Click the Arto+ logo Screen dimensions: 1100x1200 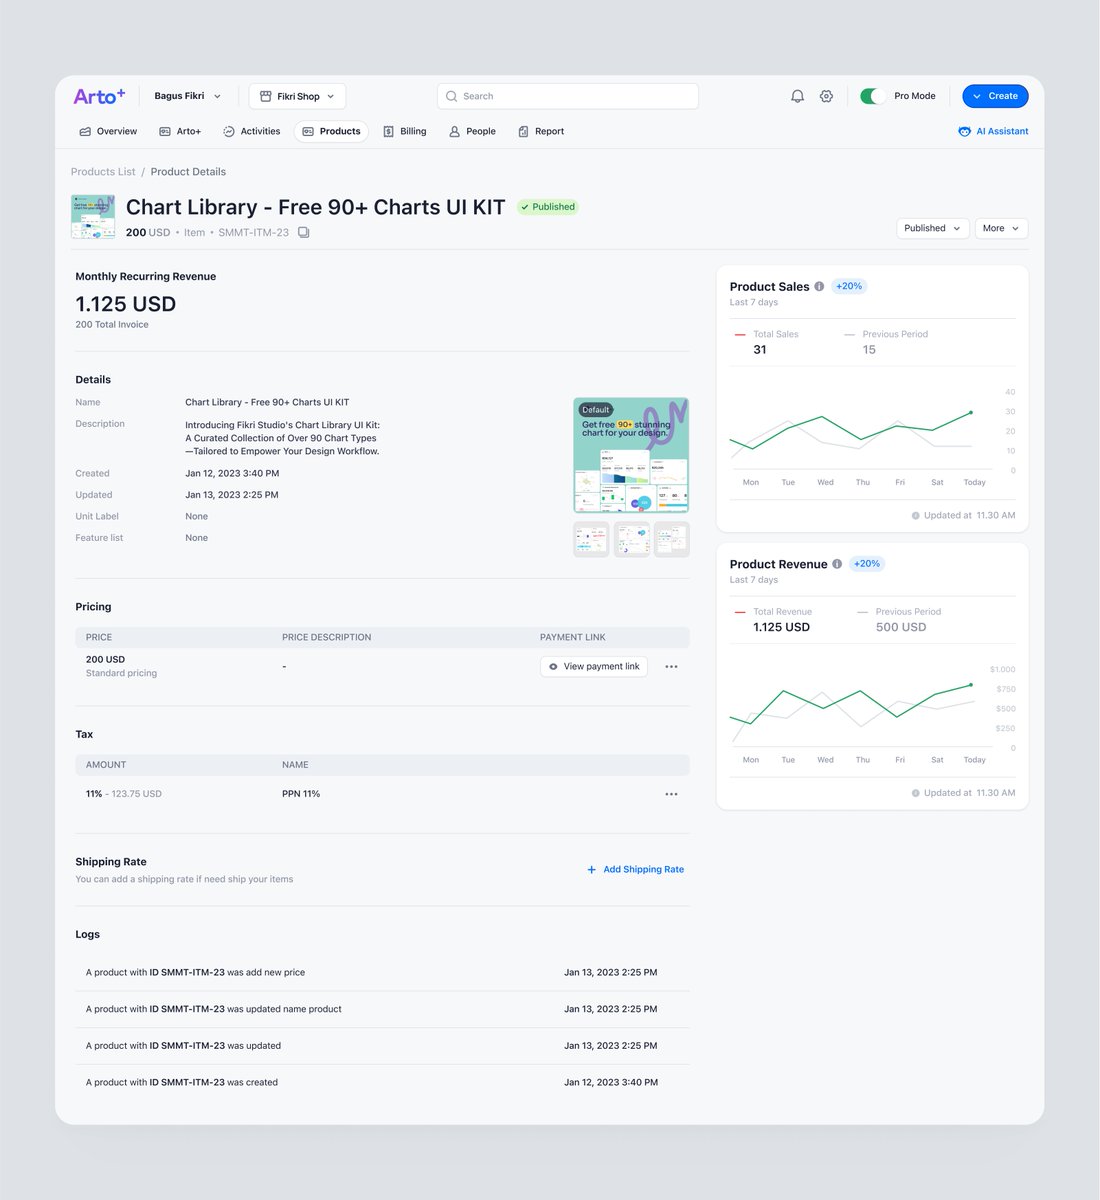coord(99,96)
